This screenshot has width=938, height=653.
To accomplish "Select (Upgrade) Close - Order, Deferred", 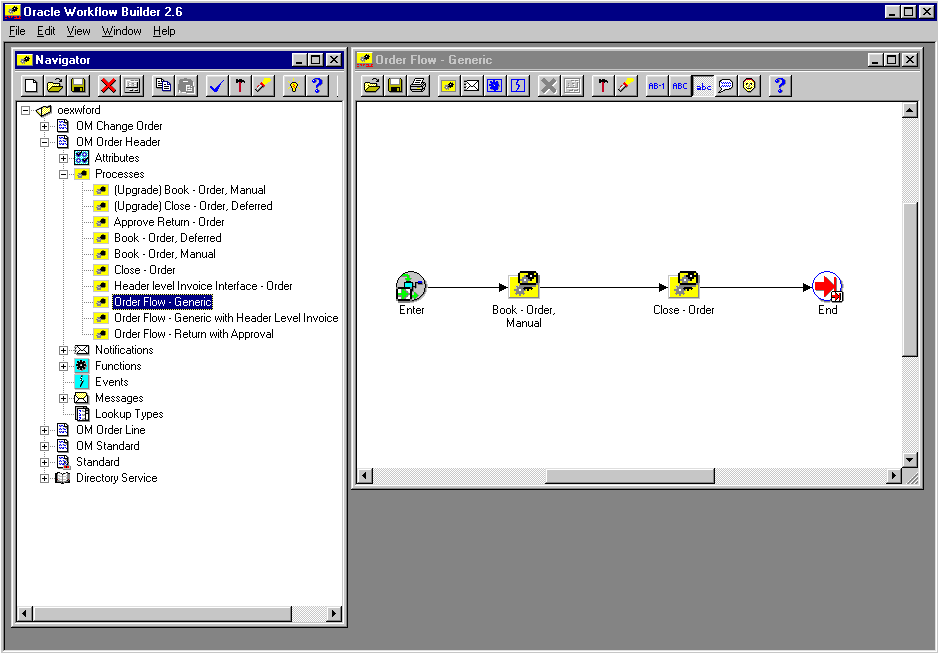I will click(193, 206).
